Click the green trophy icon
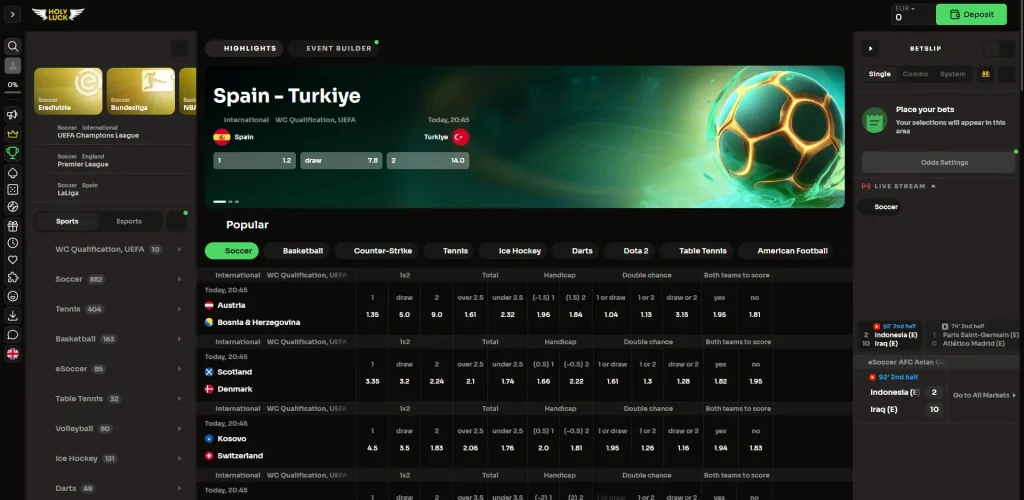This screenshot has height=500, width=1024. [13, 153]
